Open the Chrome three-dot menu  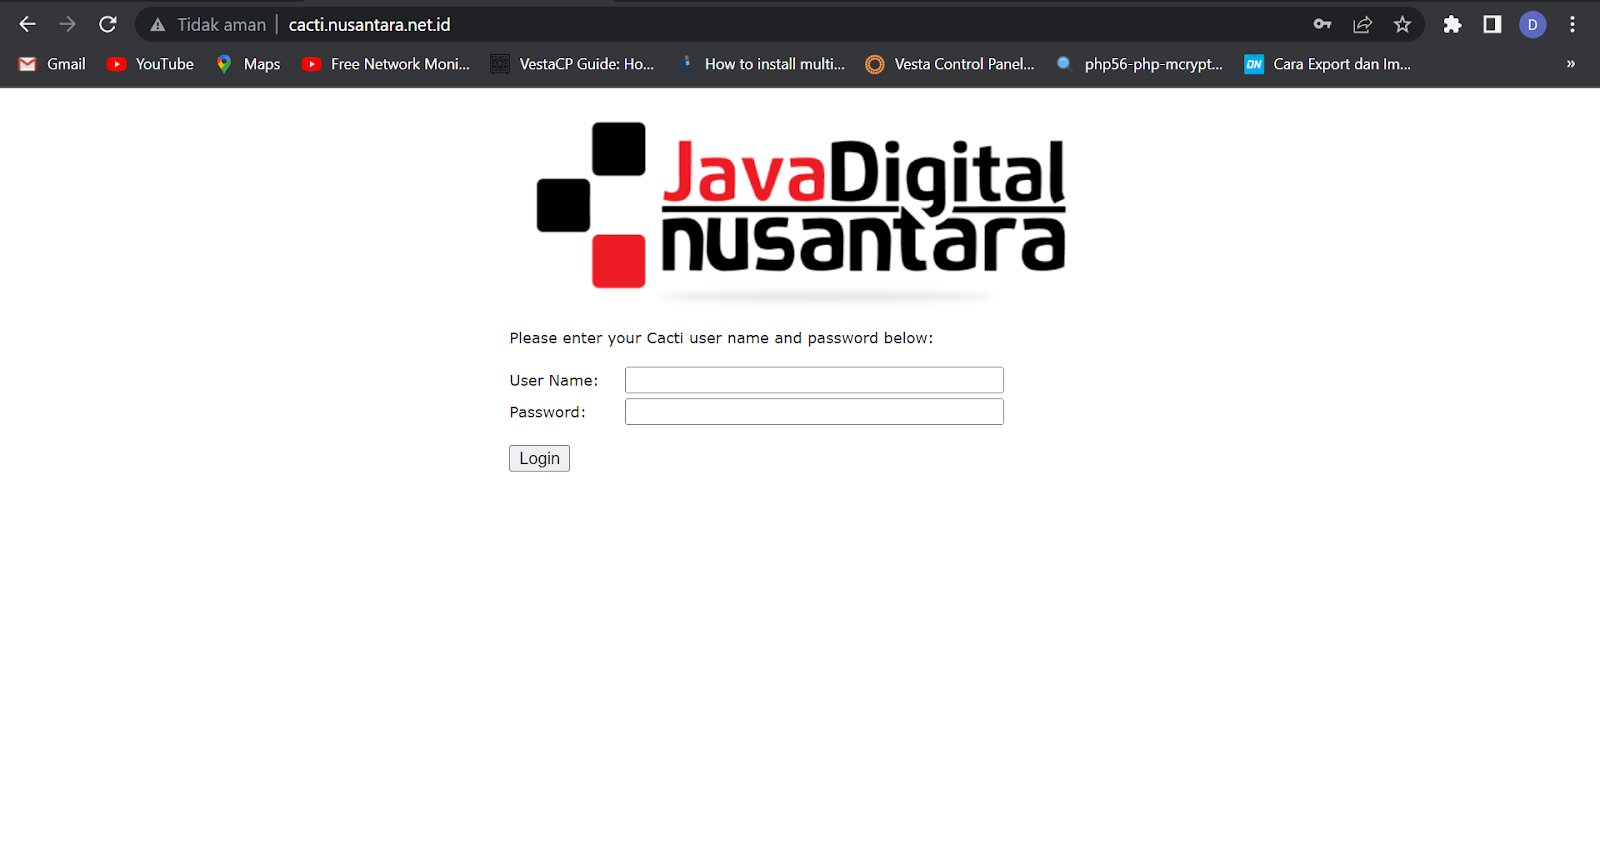click(1572, 25)
